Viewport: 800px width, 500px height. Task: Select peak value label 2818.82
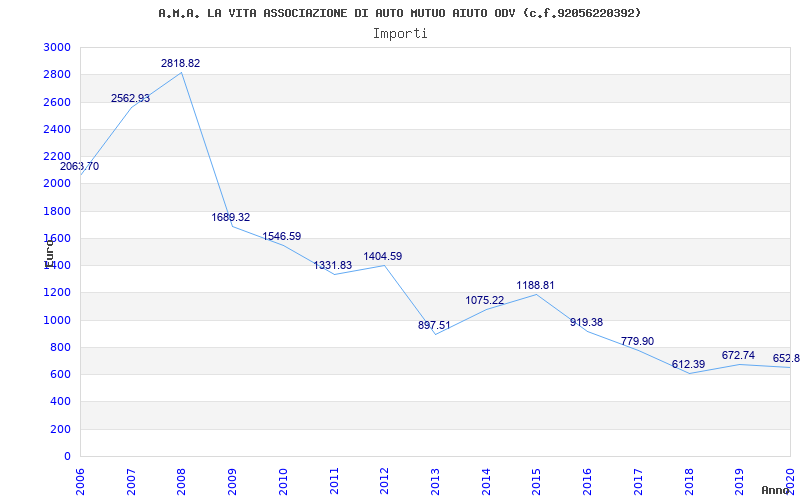pos(181,64)
